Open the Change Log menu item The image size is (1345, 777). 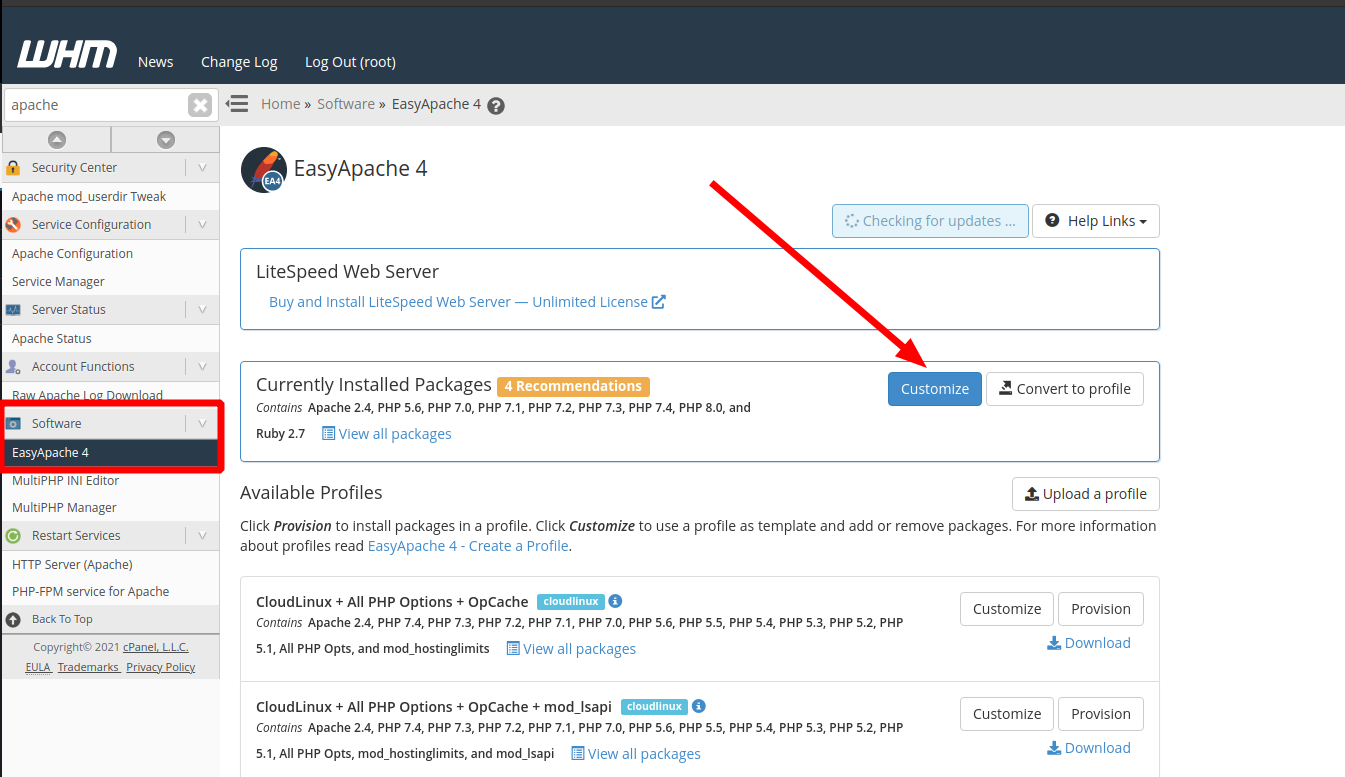(239, 62)
